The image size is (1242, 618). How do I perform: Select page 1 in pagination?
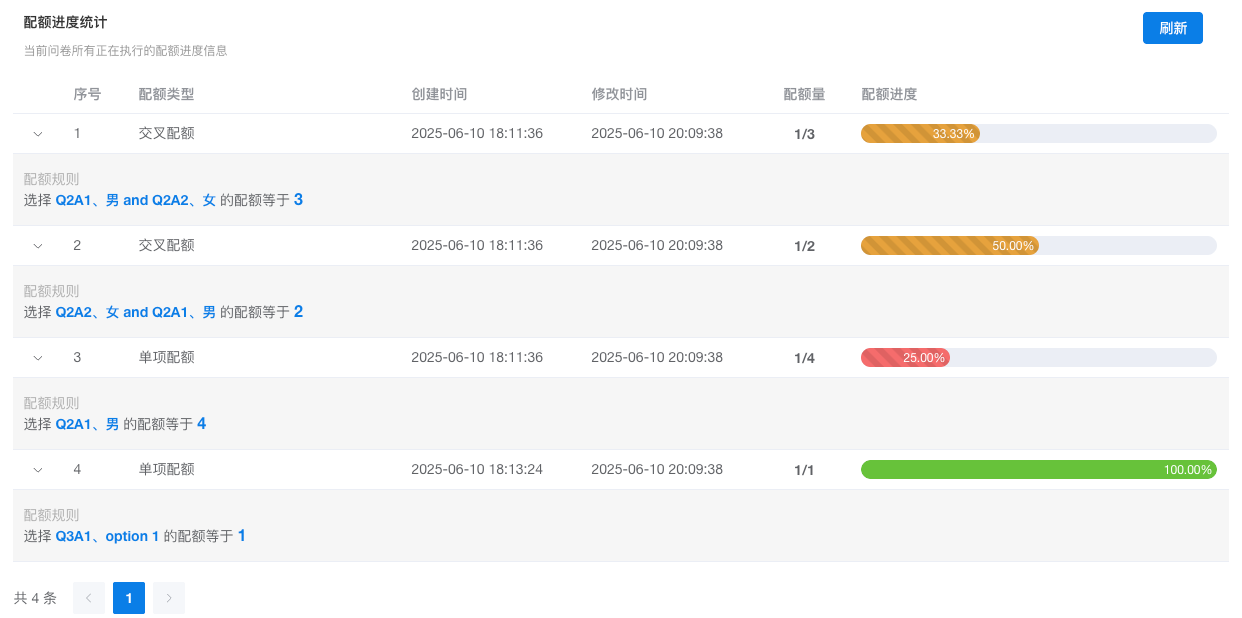pos(129,598)
